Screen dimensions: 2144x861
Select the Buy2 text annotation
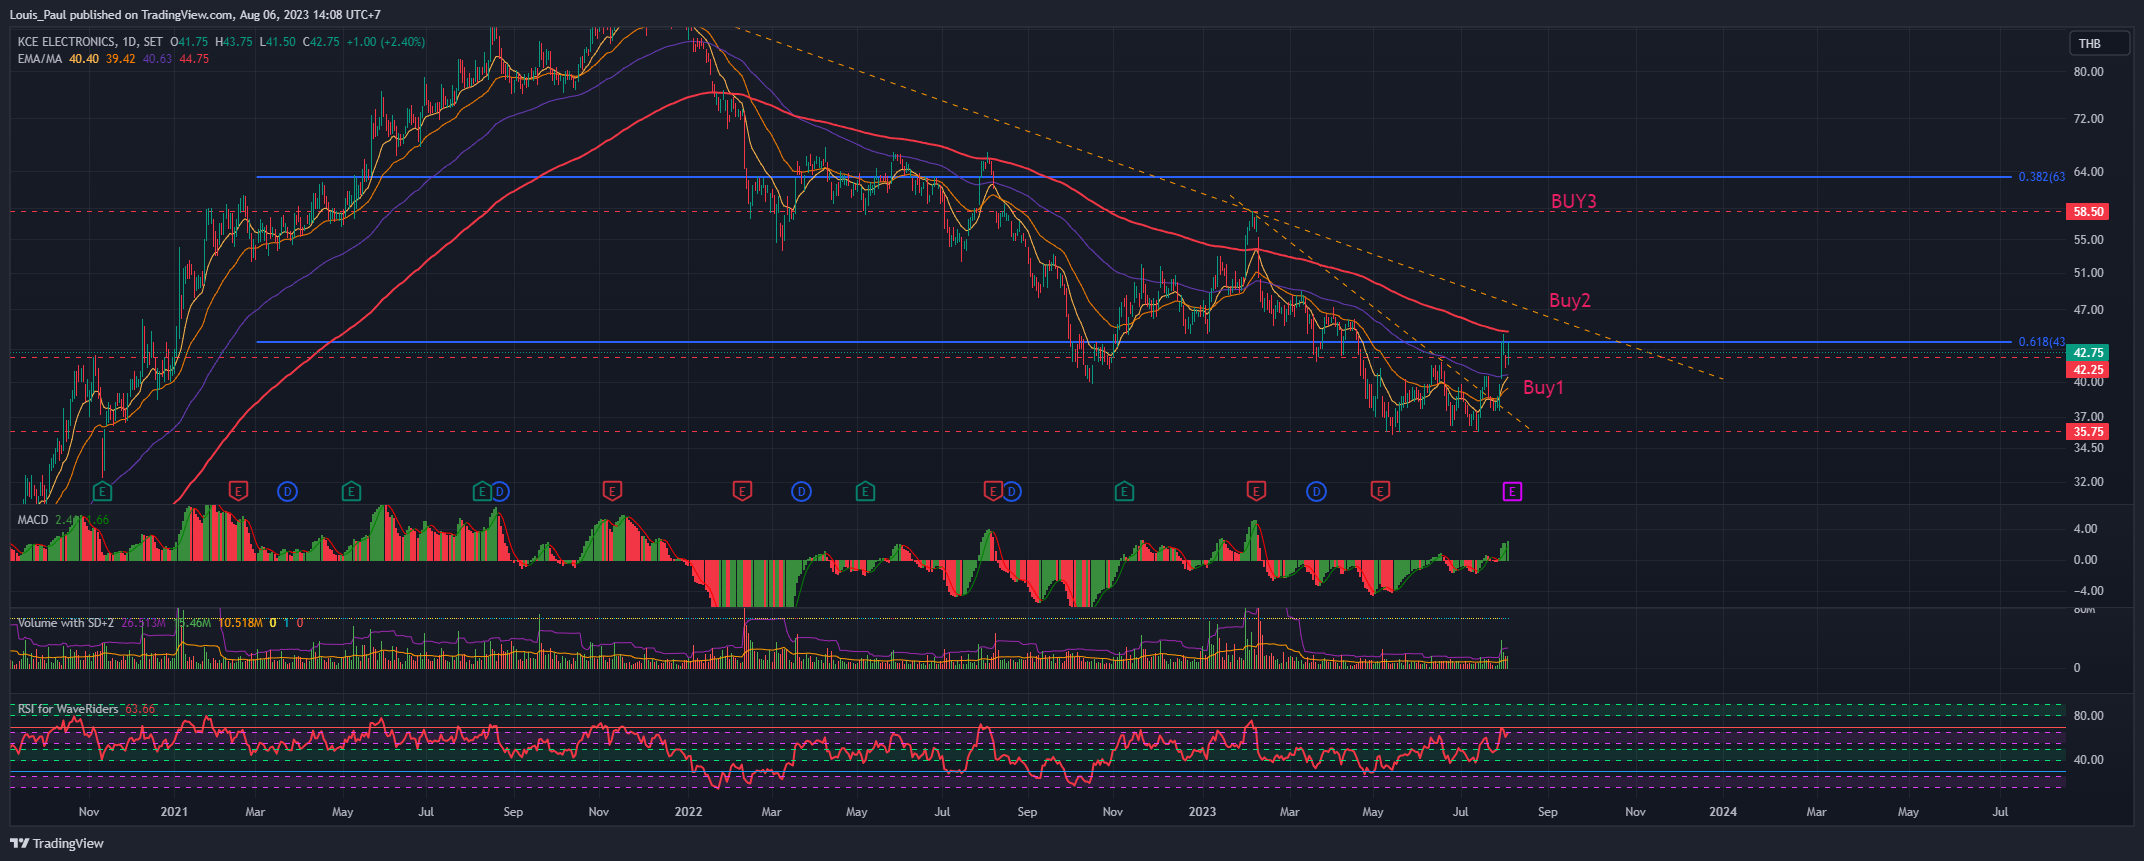coord(1570,300)
